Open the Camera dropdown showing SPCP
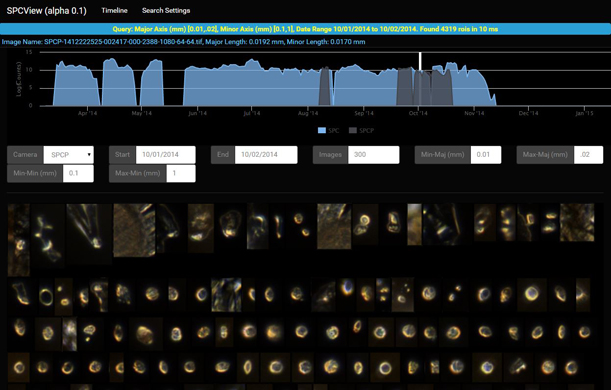This screenshot has height=390, width=611. [69, 155]
